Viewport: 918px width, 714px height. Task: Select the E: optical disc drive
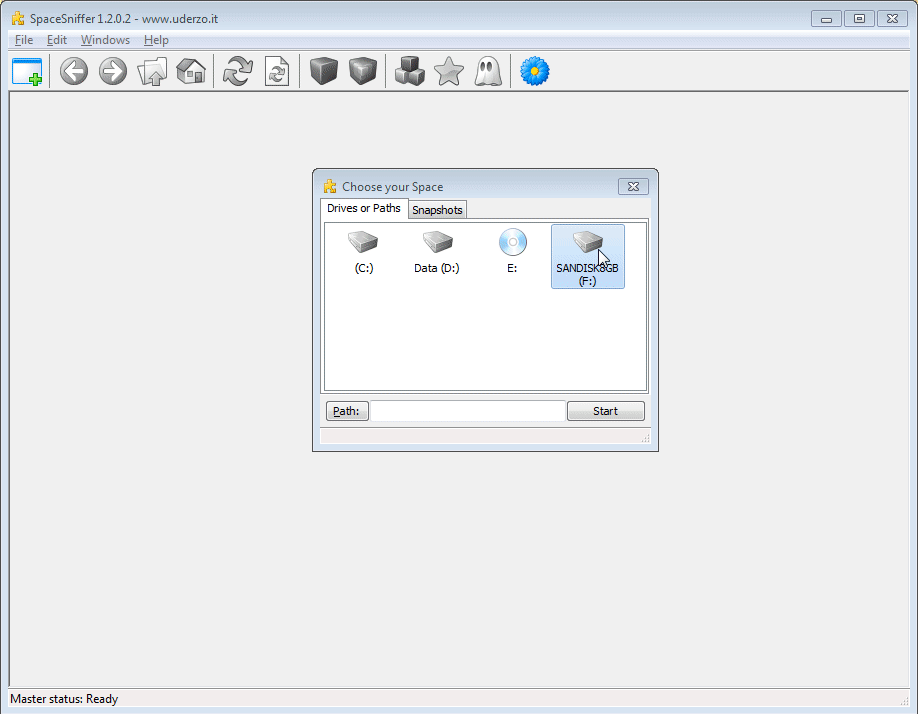(512, 254)
